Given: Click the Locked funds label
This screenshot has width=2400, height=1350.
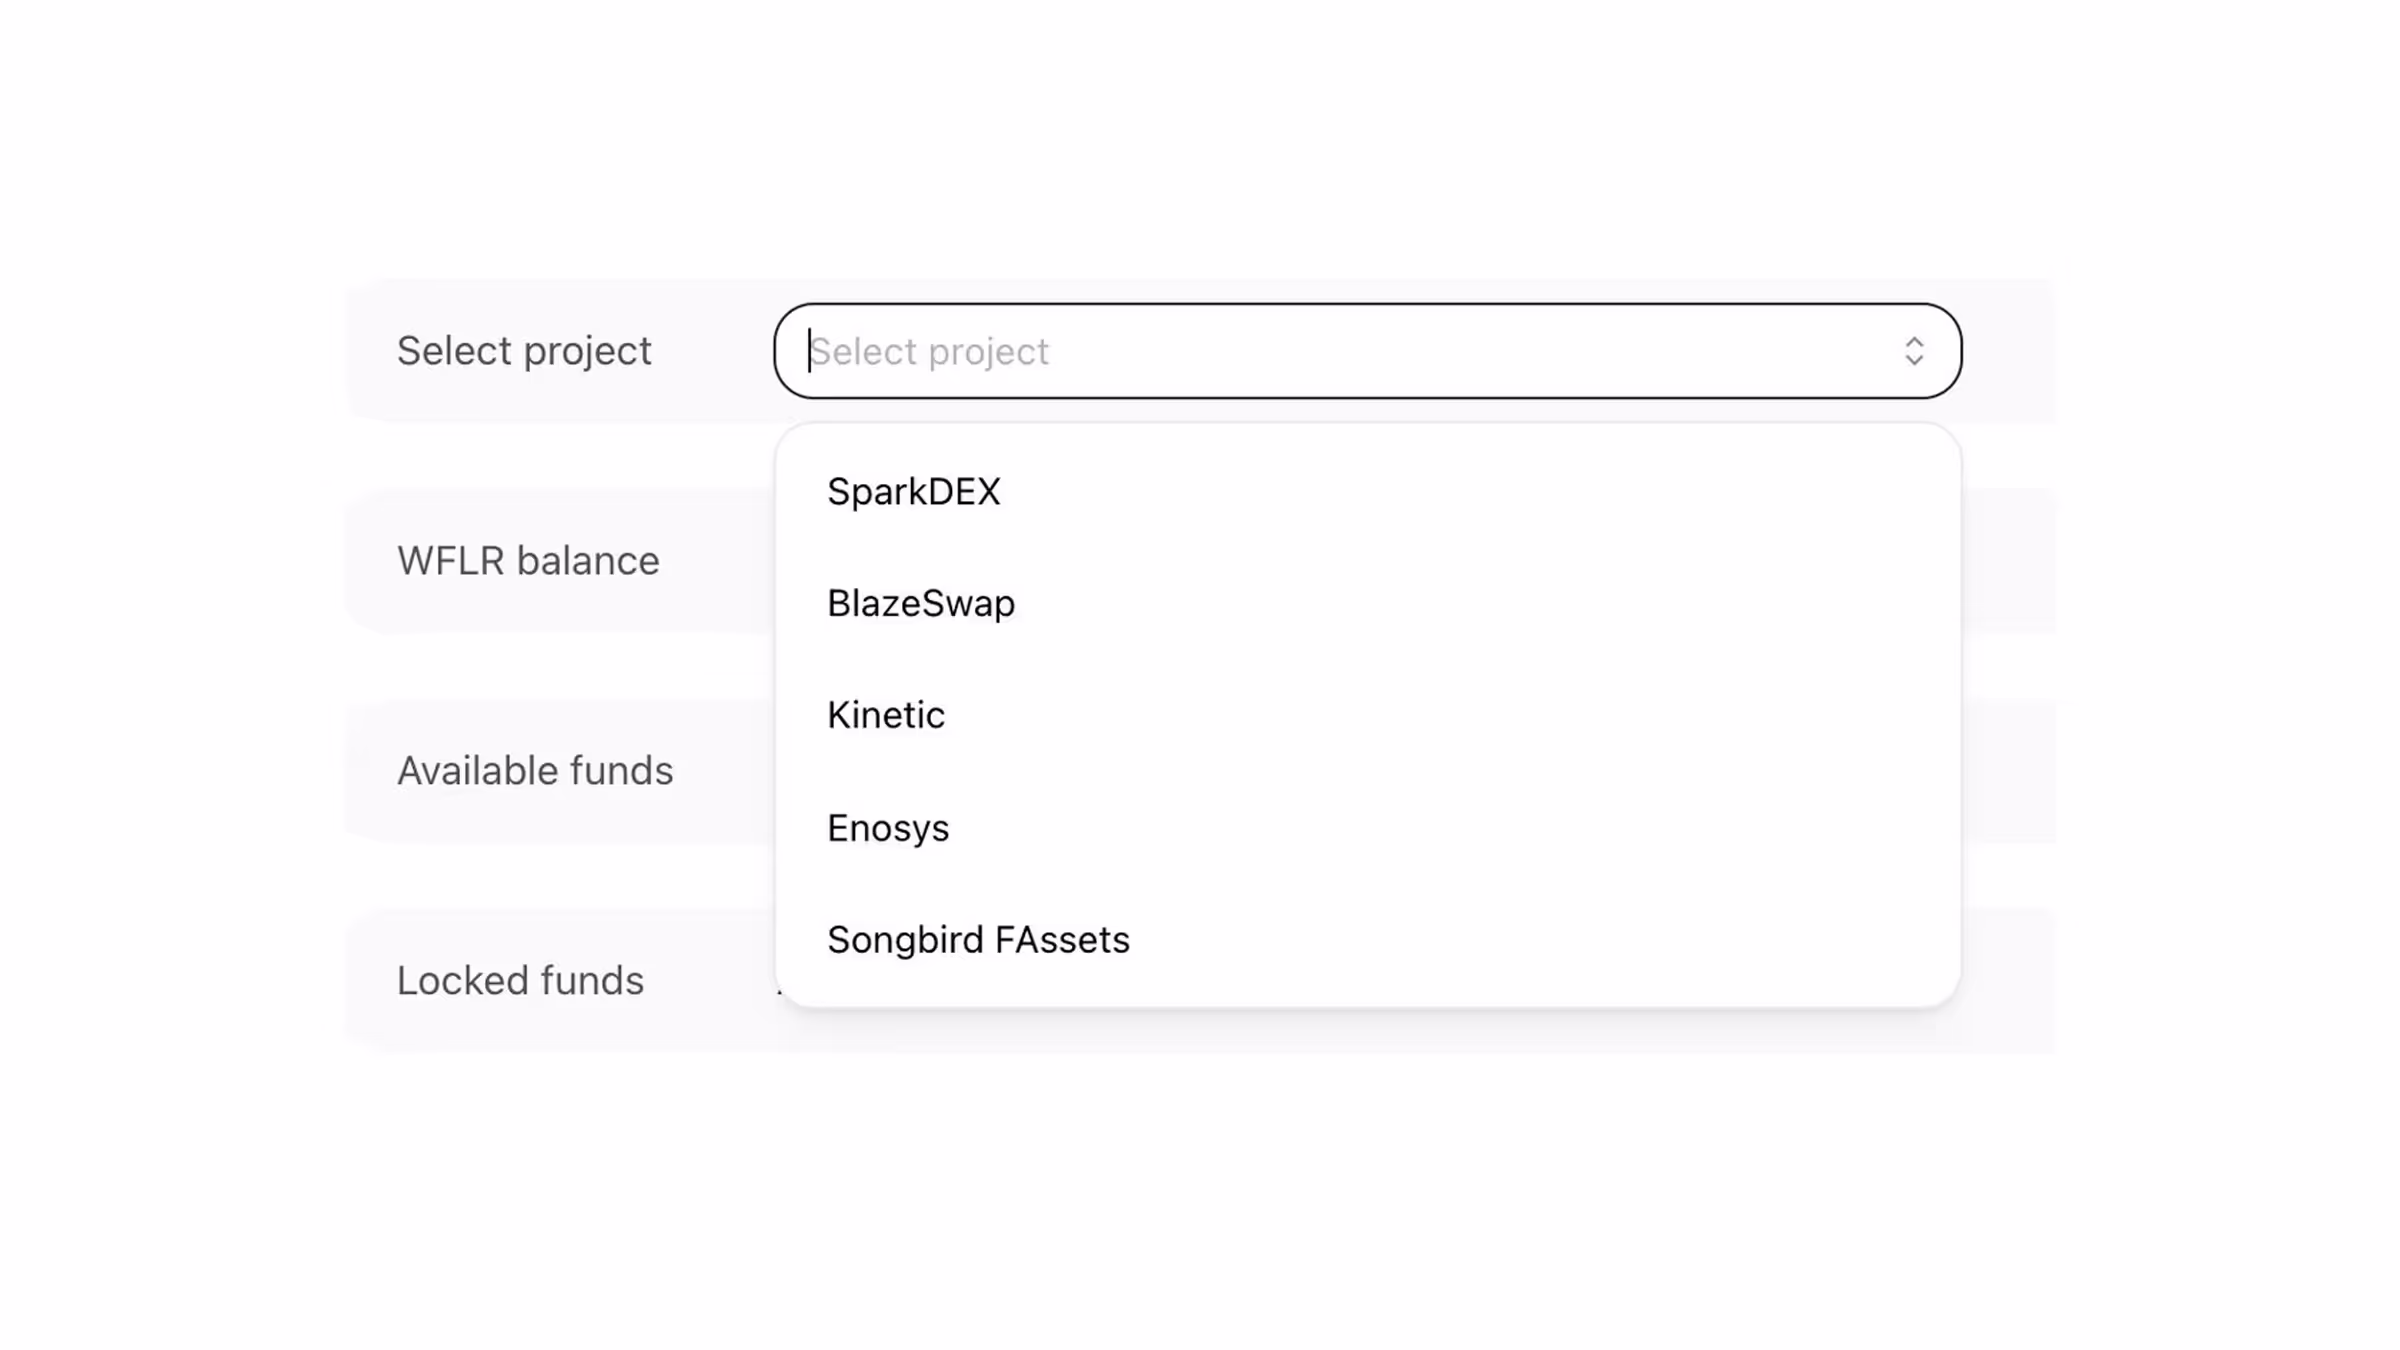Looking at the screenshot, I should point(519,981).
